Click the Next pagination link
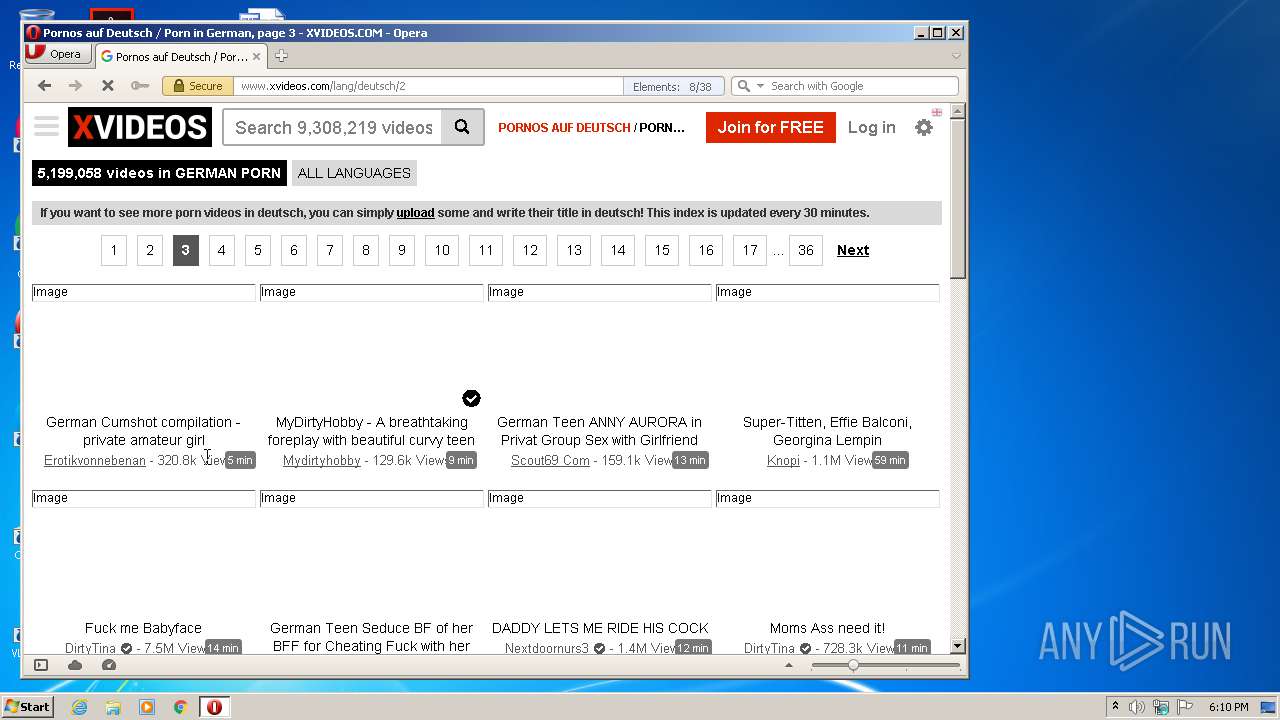Screen dimensions: 1280x720 click(x=853, y=250)
